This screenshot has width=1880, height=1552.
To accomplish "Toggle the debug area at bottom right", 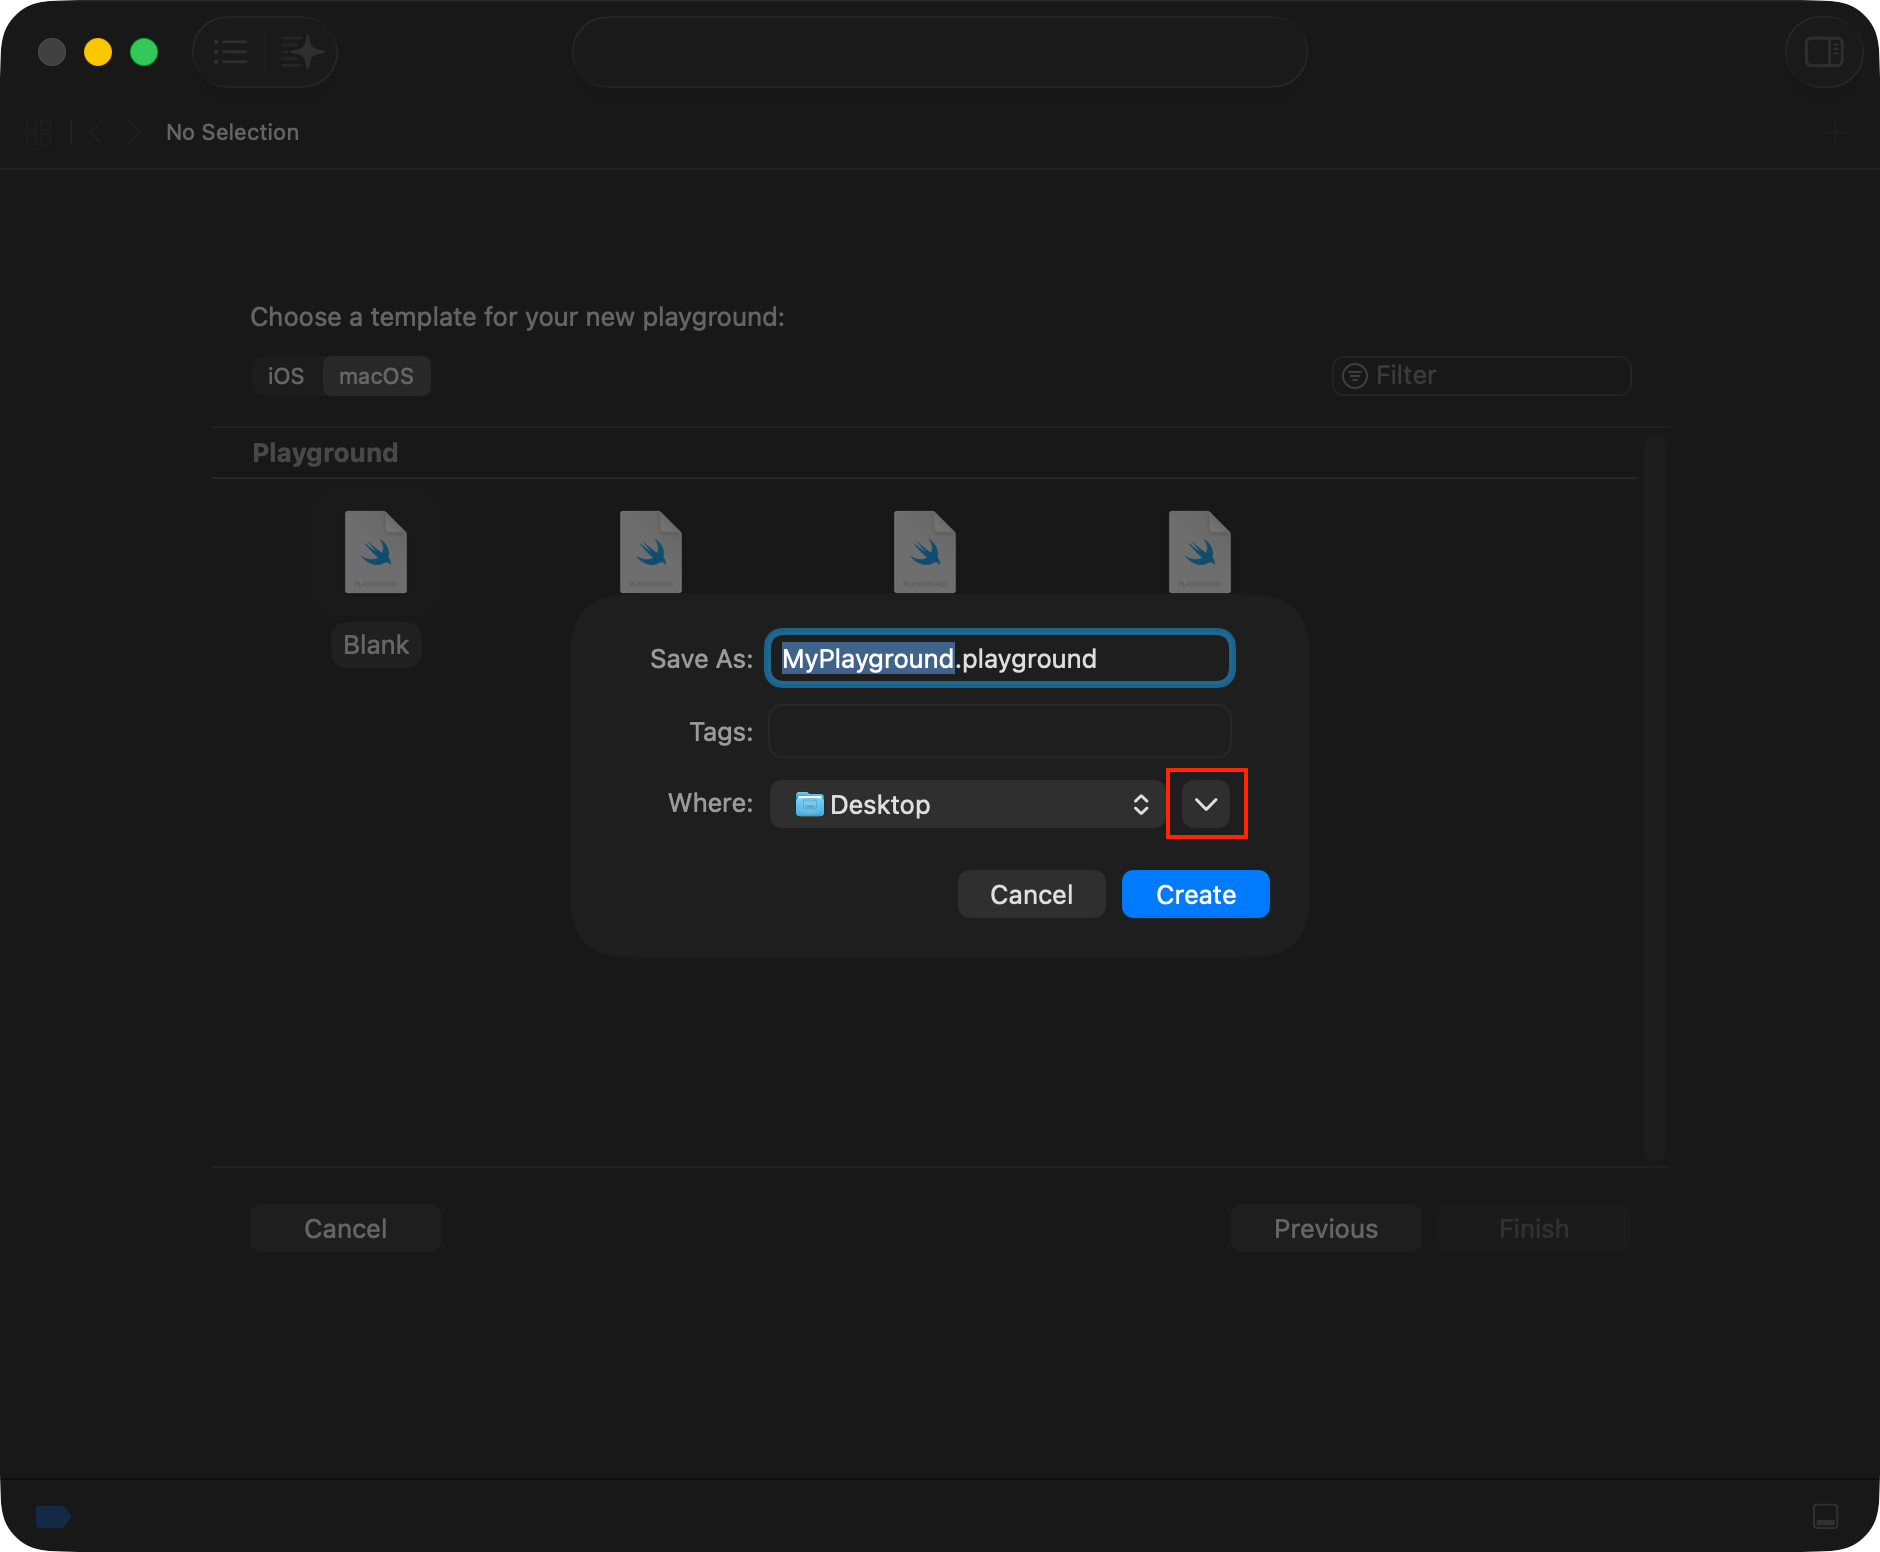I will [x=1825, y=1516].
